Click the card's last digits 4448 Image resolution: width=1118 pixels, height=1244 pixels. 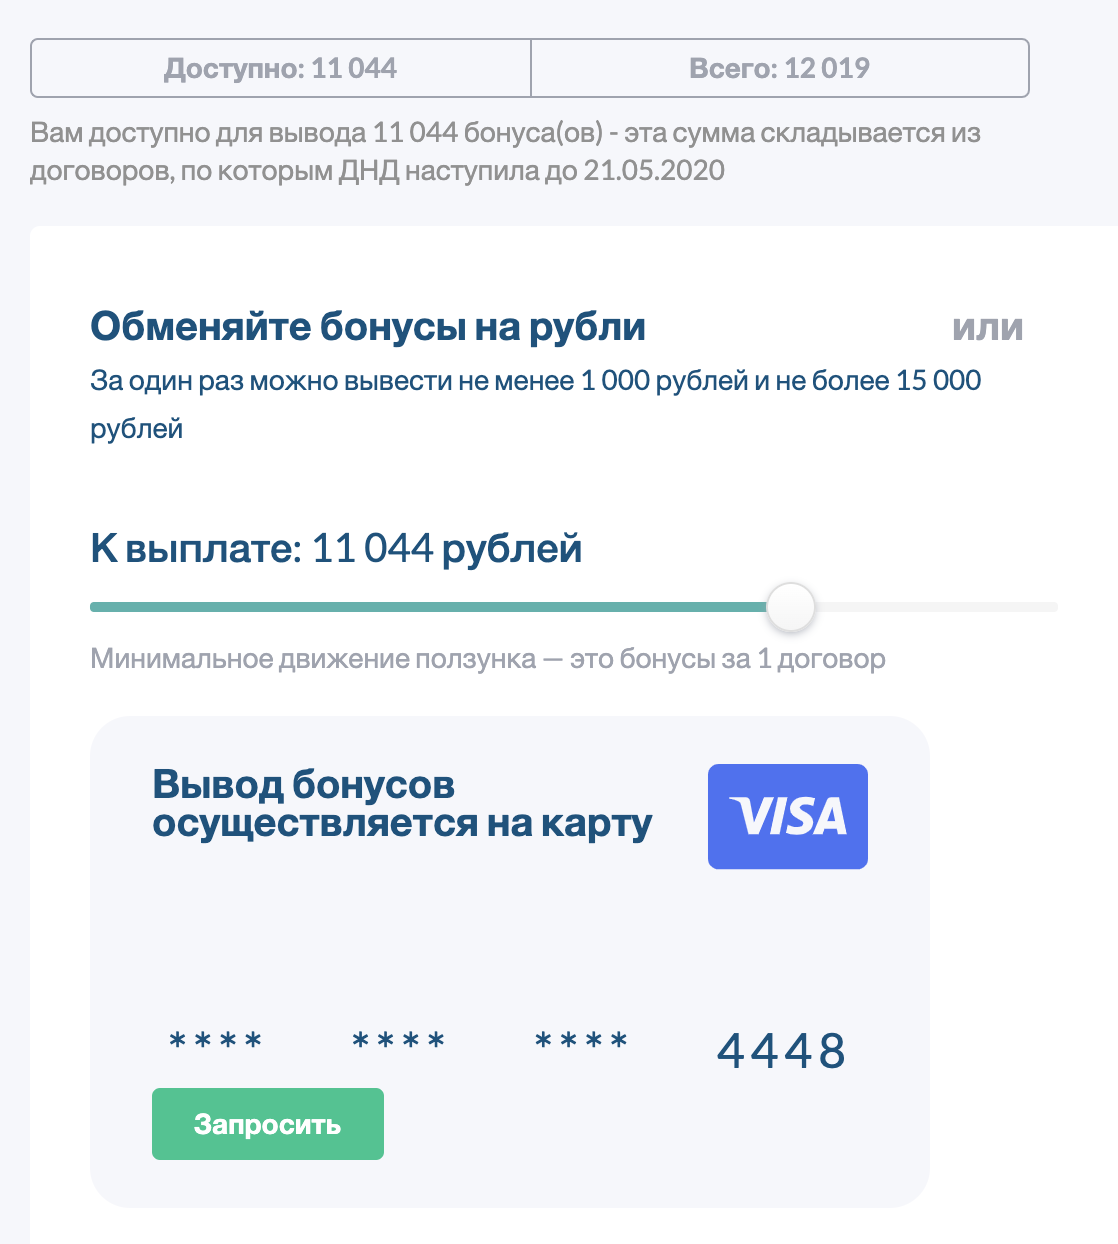point(781,1051)
